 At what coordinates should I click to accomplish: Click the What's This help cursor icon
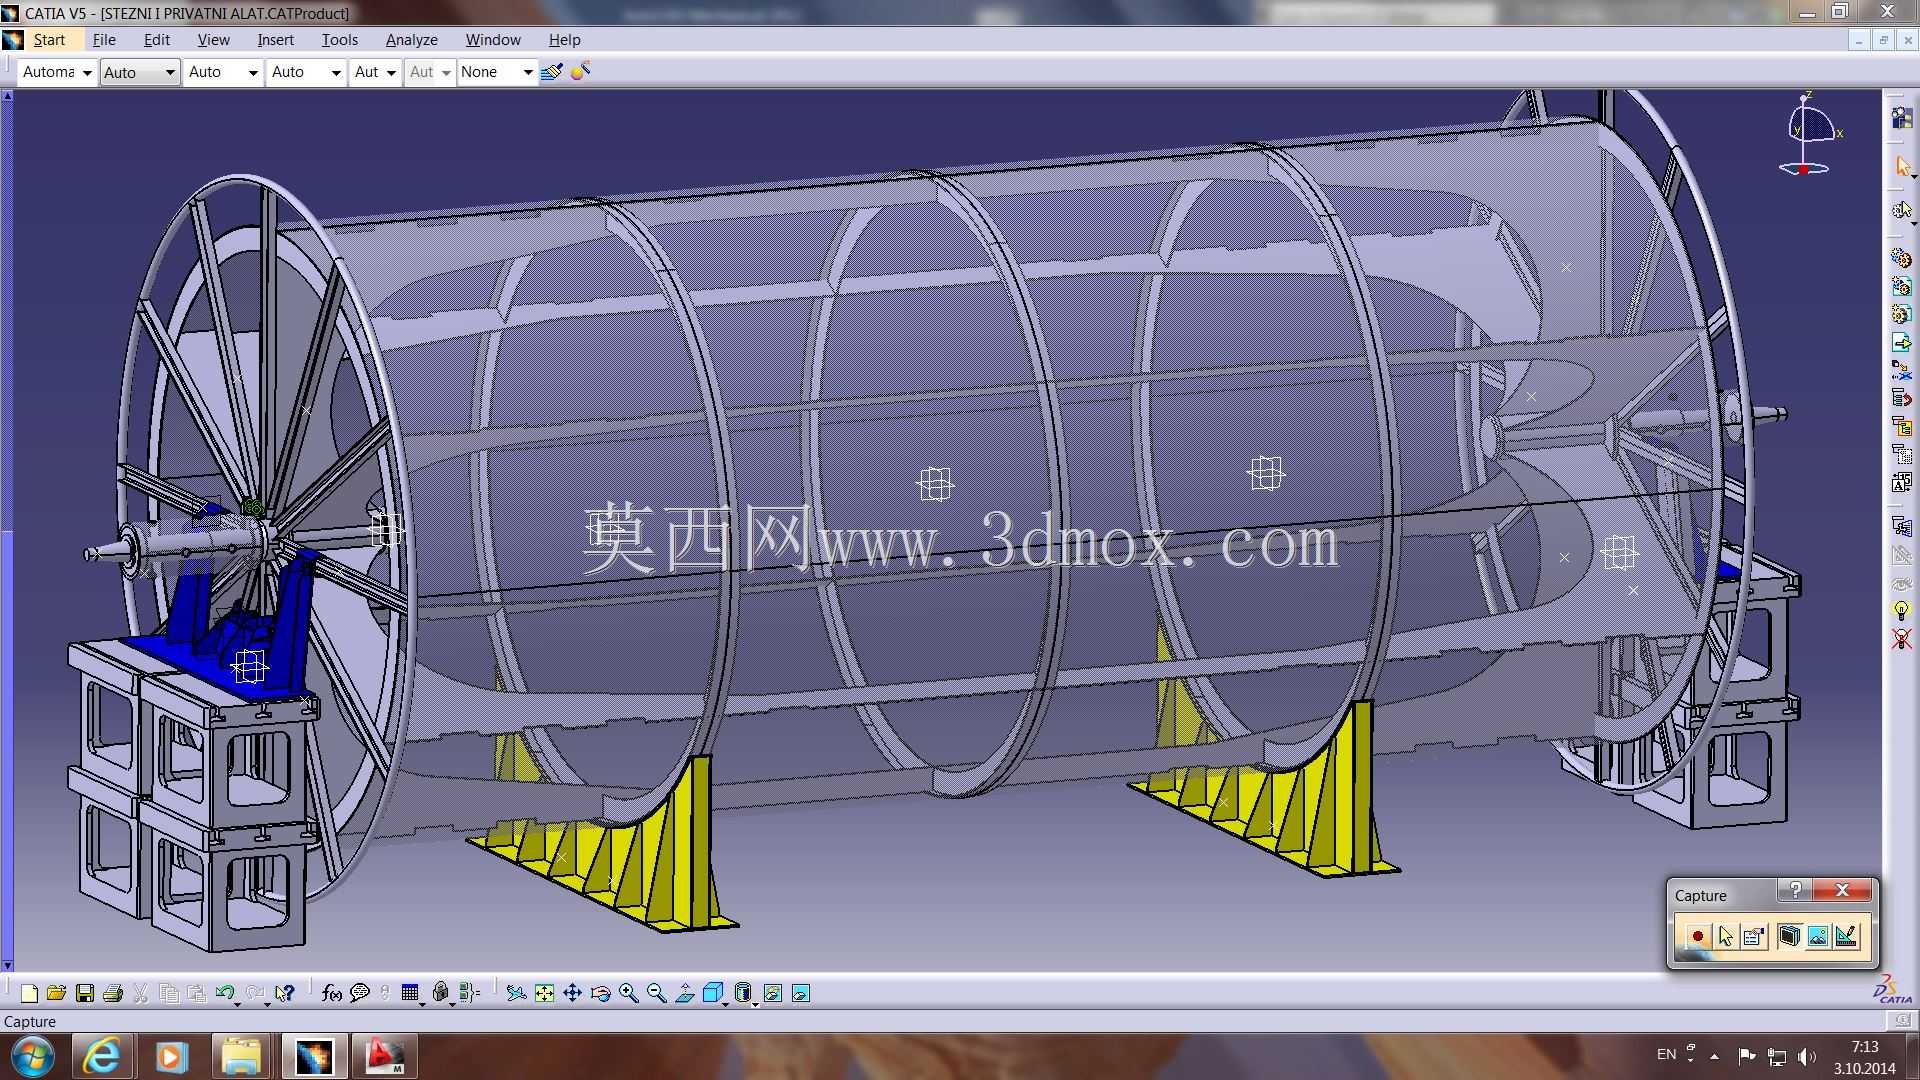click(285, 993)
